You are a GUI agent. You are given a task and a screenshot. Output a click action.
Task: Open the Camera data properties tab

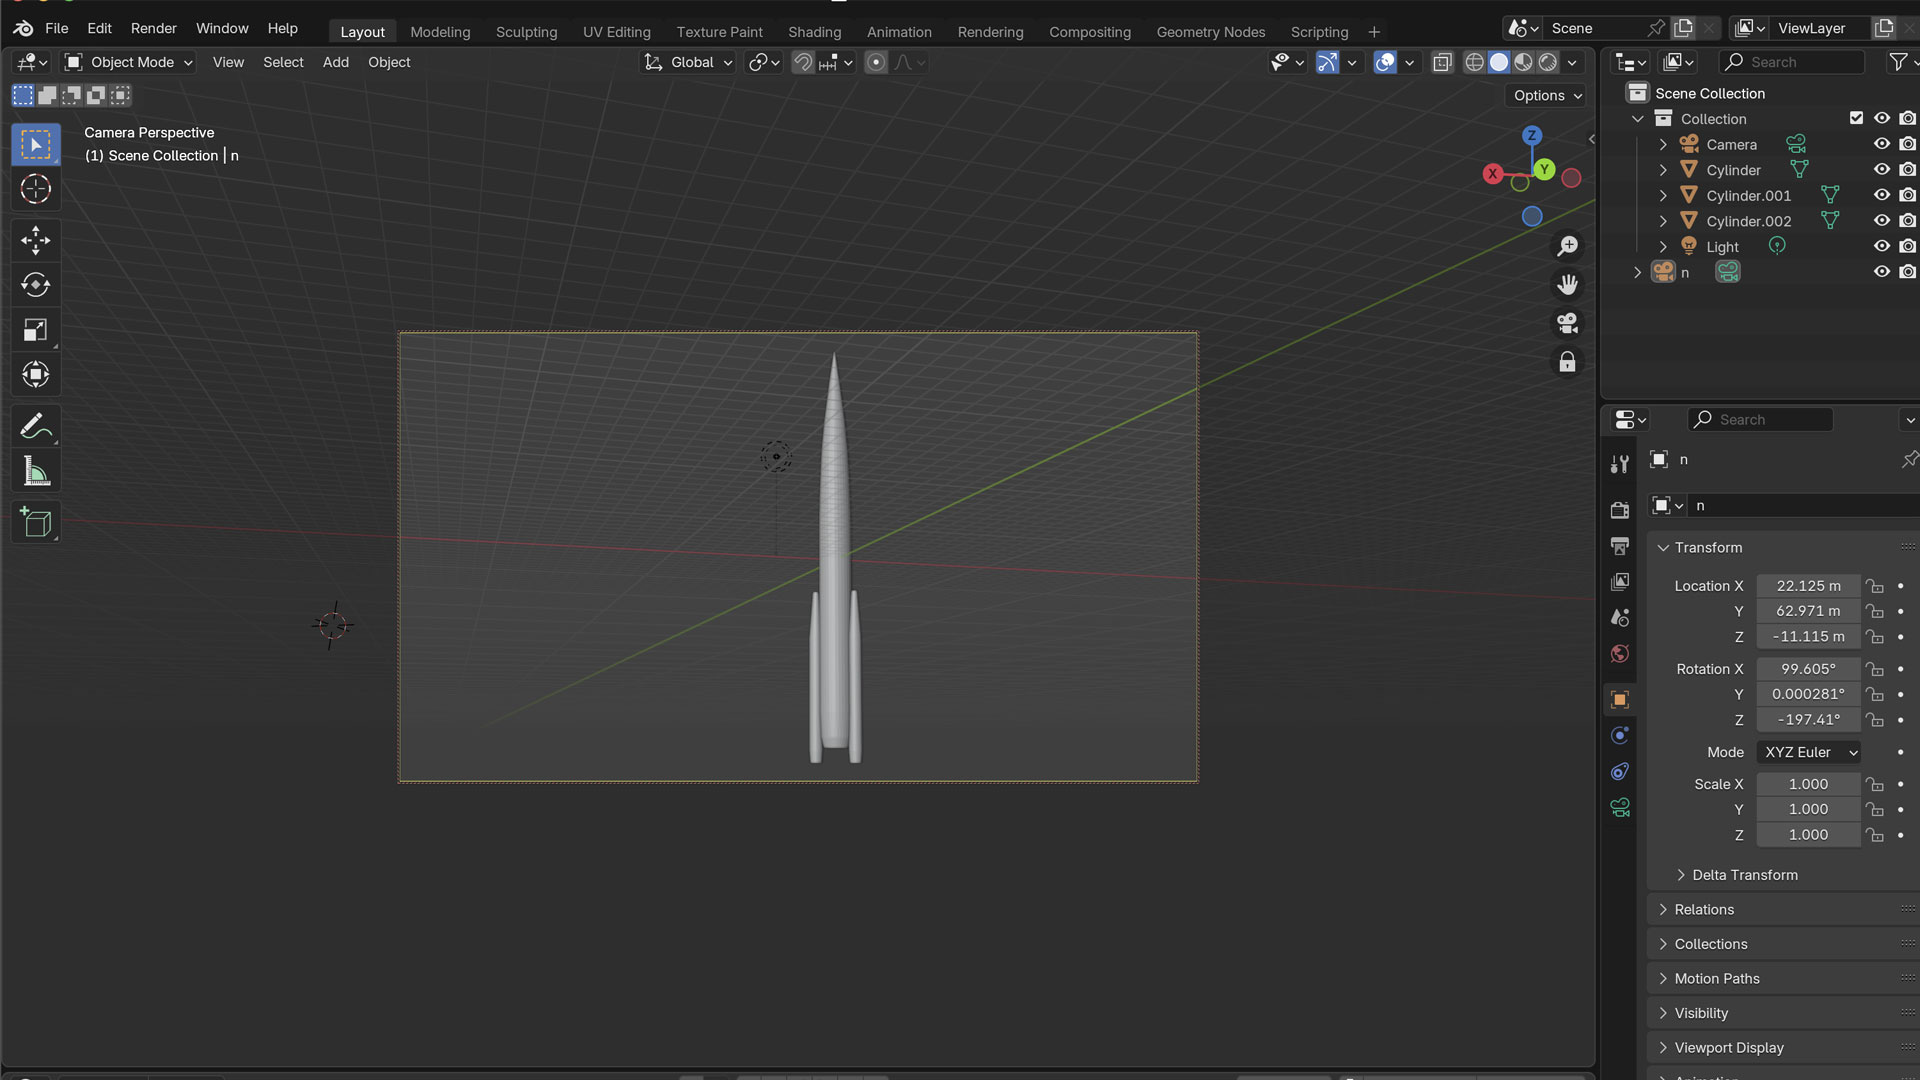click(x=1620, y=807)
